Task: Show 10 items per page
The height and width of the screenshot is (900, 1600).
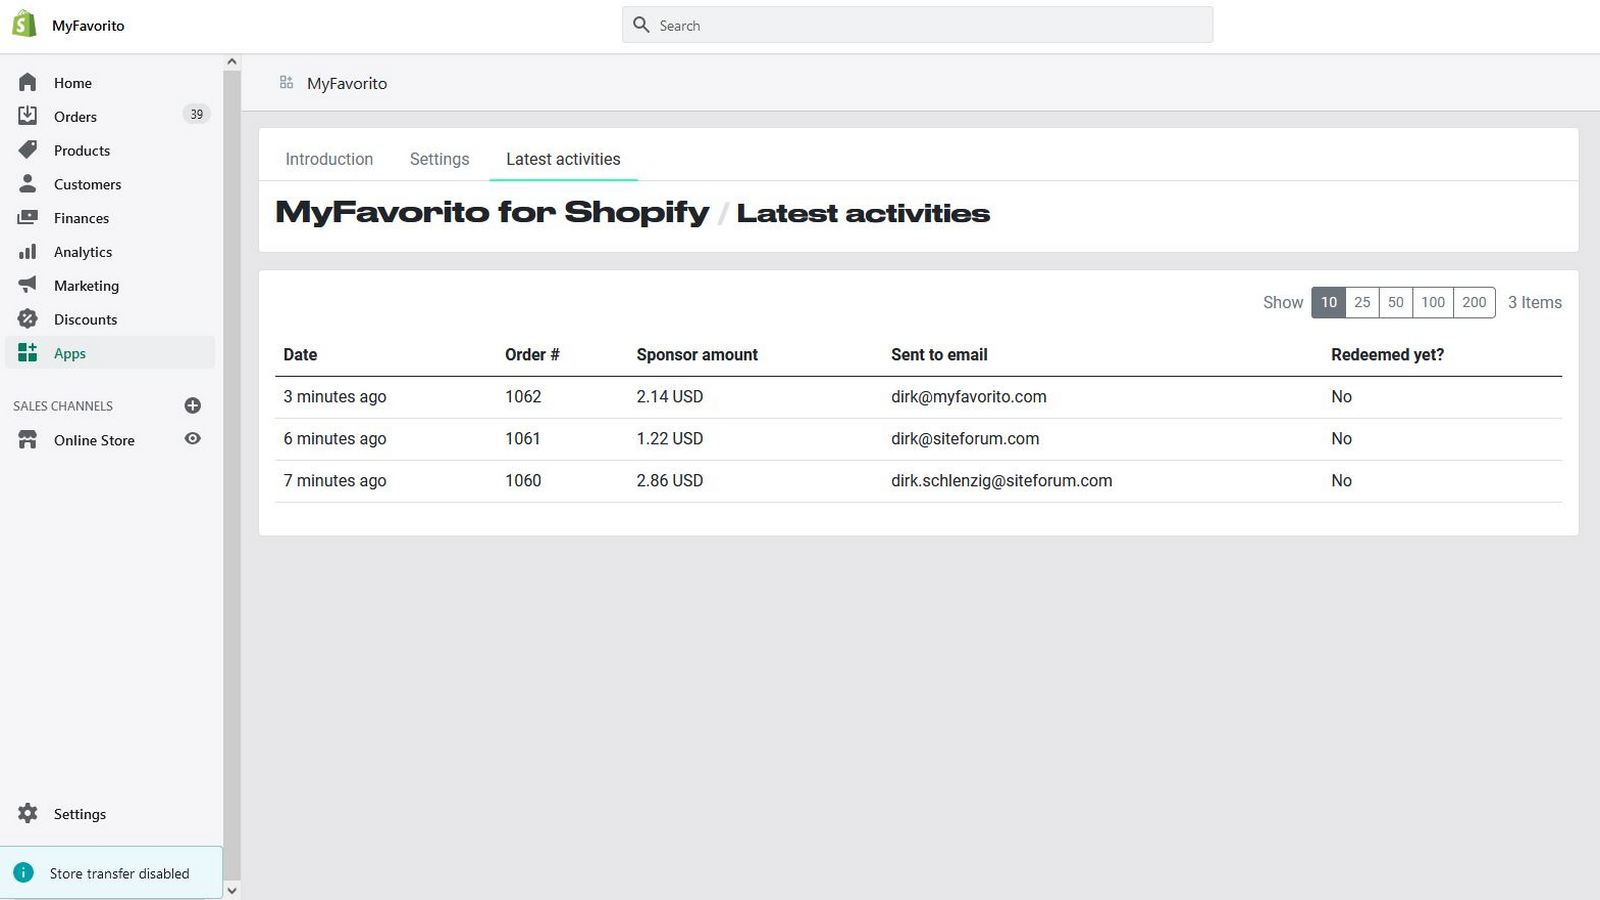Action: [x=1328, y=302]
